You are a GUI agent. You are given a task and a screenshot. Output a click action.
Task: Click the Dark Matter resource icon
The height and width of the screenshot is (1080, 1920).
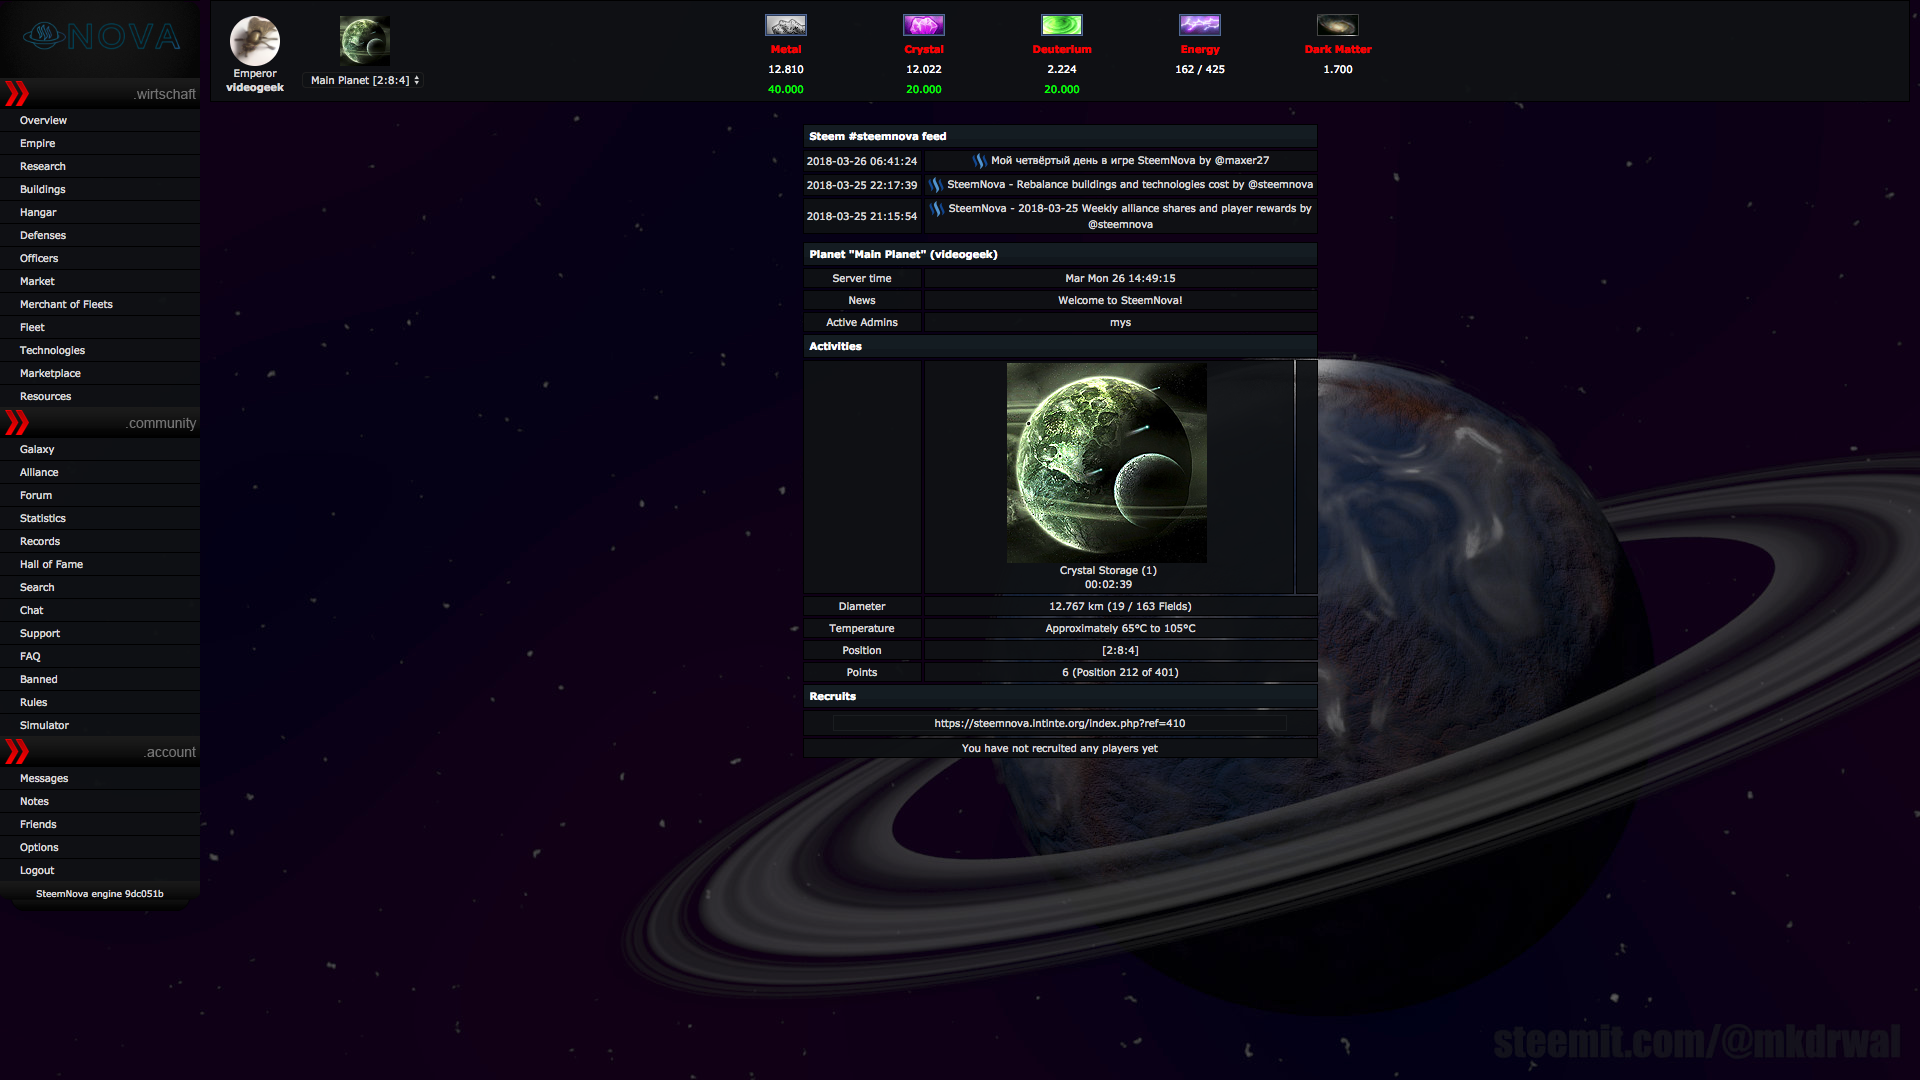[x=1337, y=24]
